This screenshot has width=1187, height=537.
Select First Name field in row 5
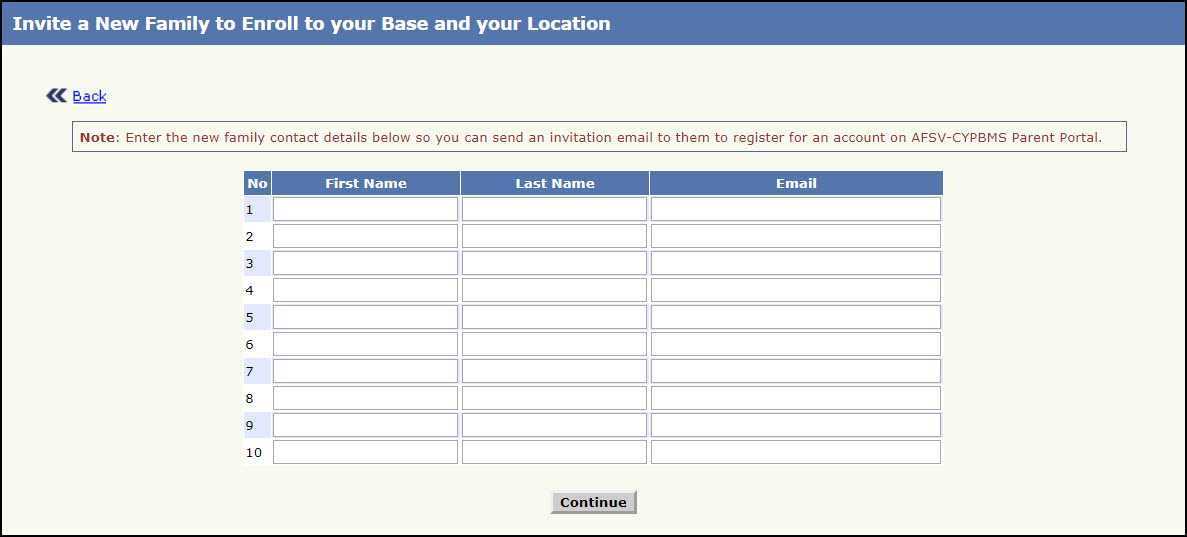365,317
